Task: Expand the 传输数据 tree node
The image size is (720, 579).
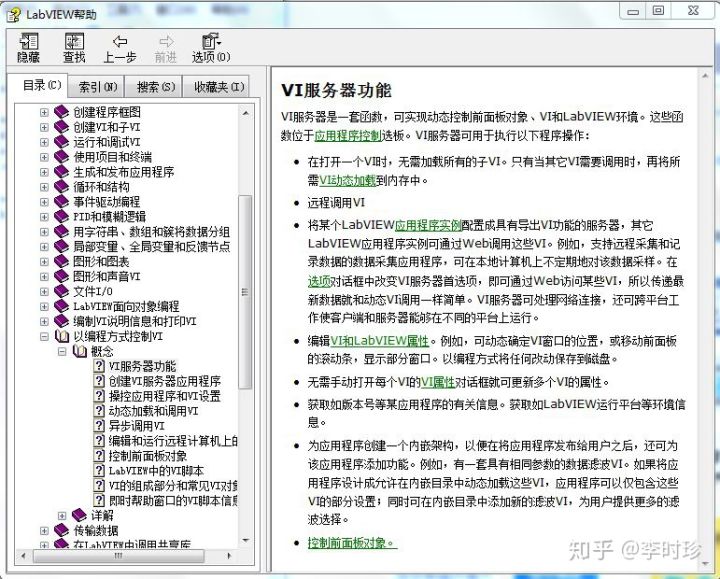Action: pos(44,531)
